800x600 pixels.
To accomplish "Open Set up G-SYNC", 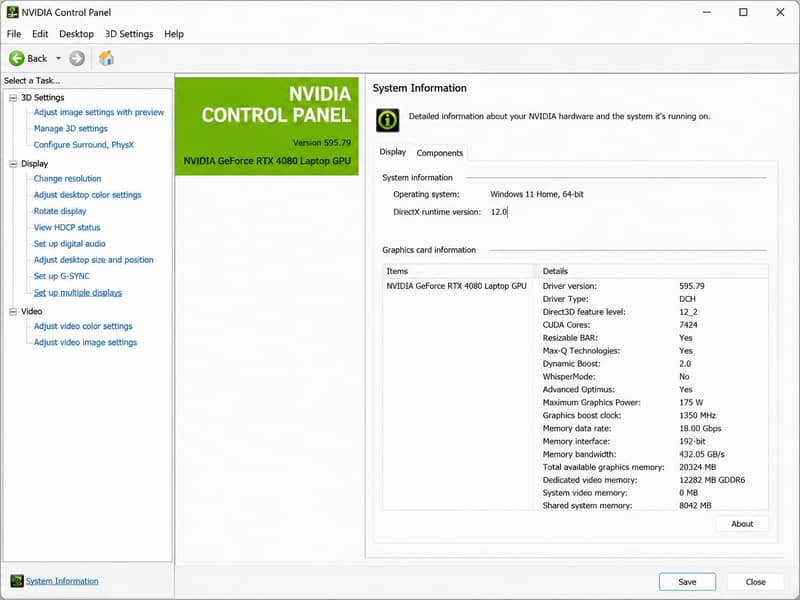I will tap(62, 276).
